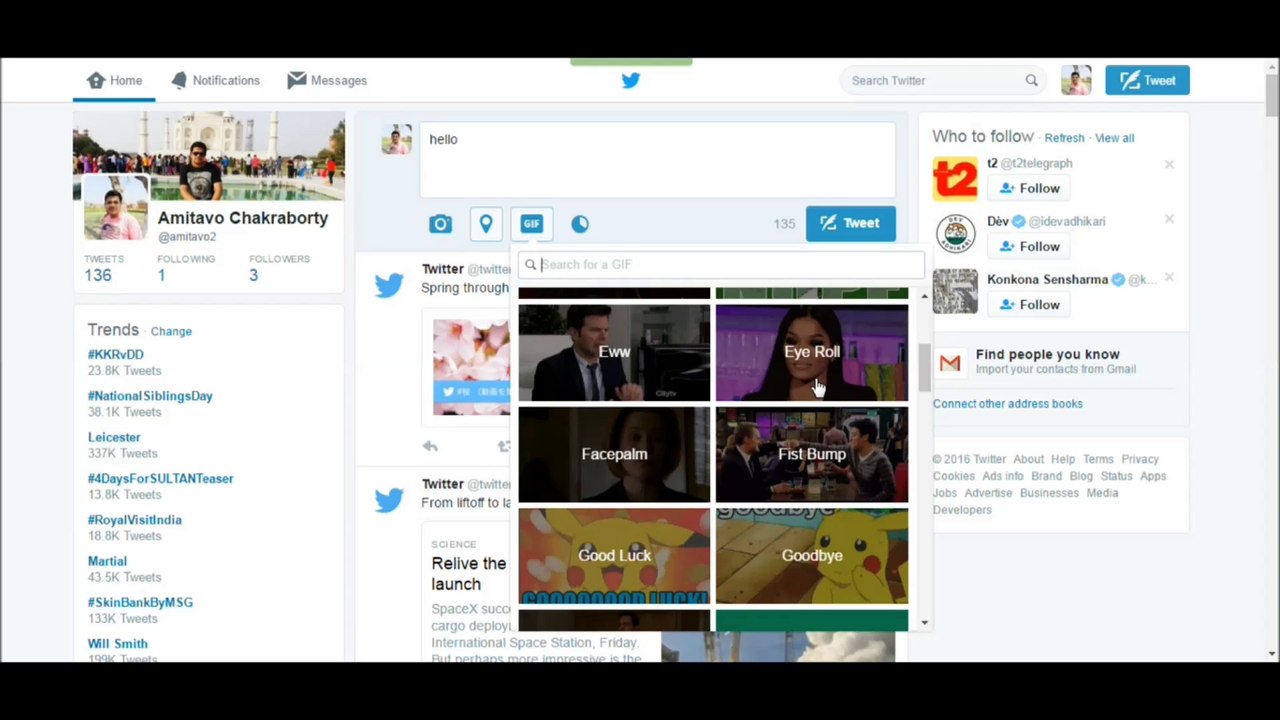
Task: Toggle the GIF picker button
Action: [x=531, y=224]
